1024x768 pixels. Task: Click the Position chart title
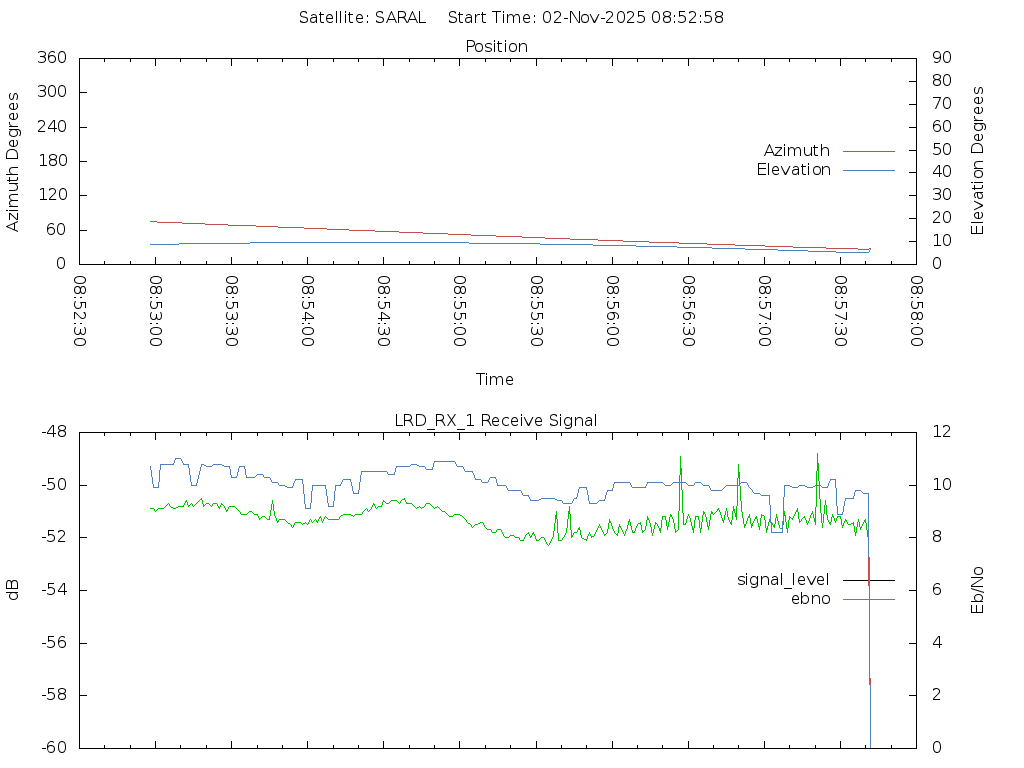[496, 46]
